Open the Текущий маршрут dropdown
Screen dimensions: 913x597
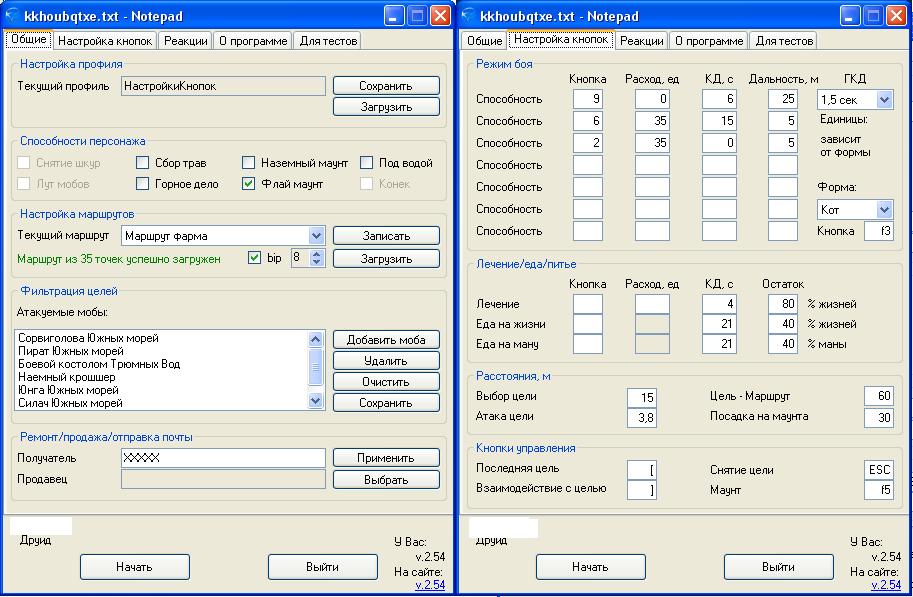316,236
